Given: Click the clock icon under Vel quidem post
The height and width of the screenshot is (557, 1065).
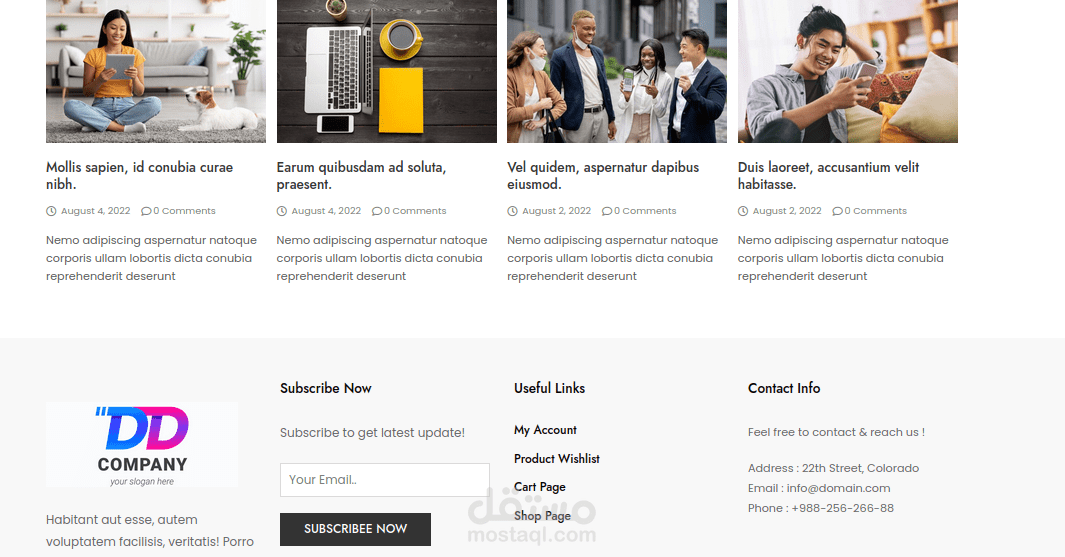Looking at the screenshot, I should (512, 211).
